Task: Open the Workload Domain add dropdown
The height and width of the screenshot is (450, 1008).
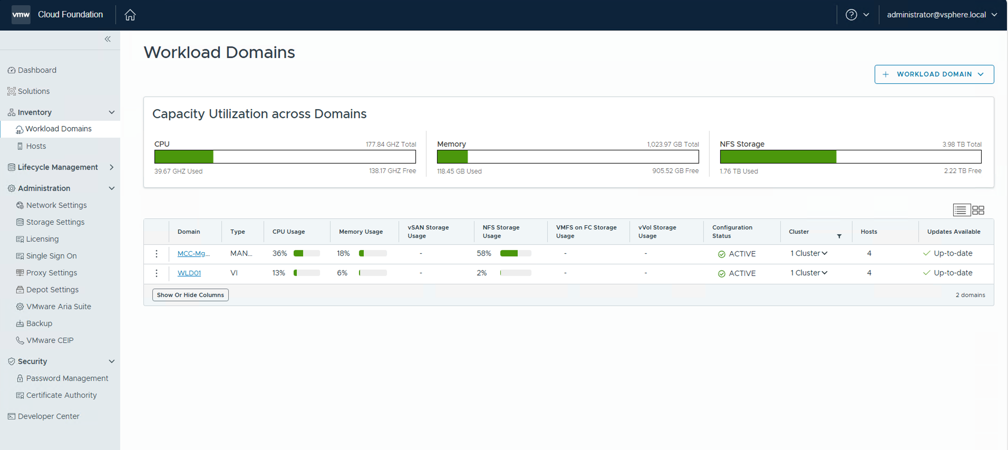Action: click(x=934, y=74)
